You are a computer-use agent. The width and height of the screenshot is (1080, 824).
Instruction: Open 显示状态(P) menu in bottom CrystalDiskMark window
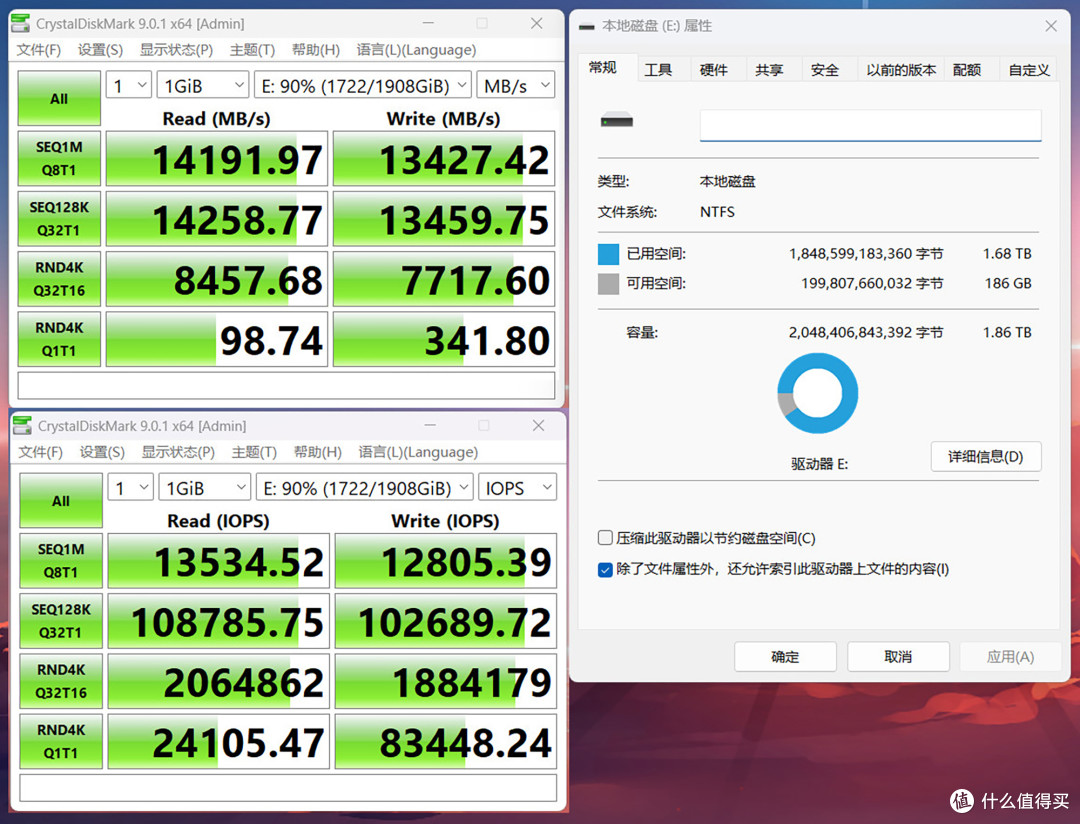coord(178,452)
